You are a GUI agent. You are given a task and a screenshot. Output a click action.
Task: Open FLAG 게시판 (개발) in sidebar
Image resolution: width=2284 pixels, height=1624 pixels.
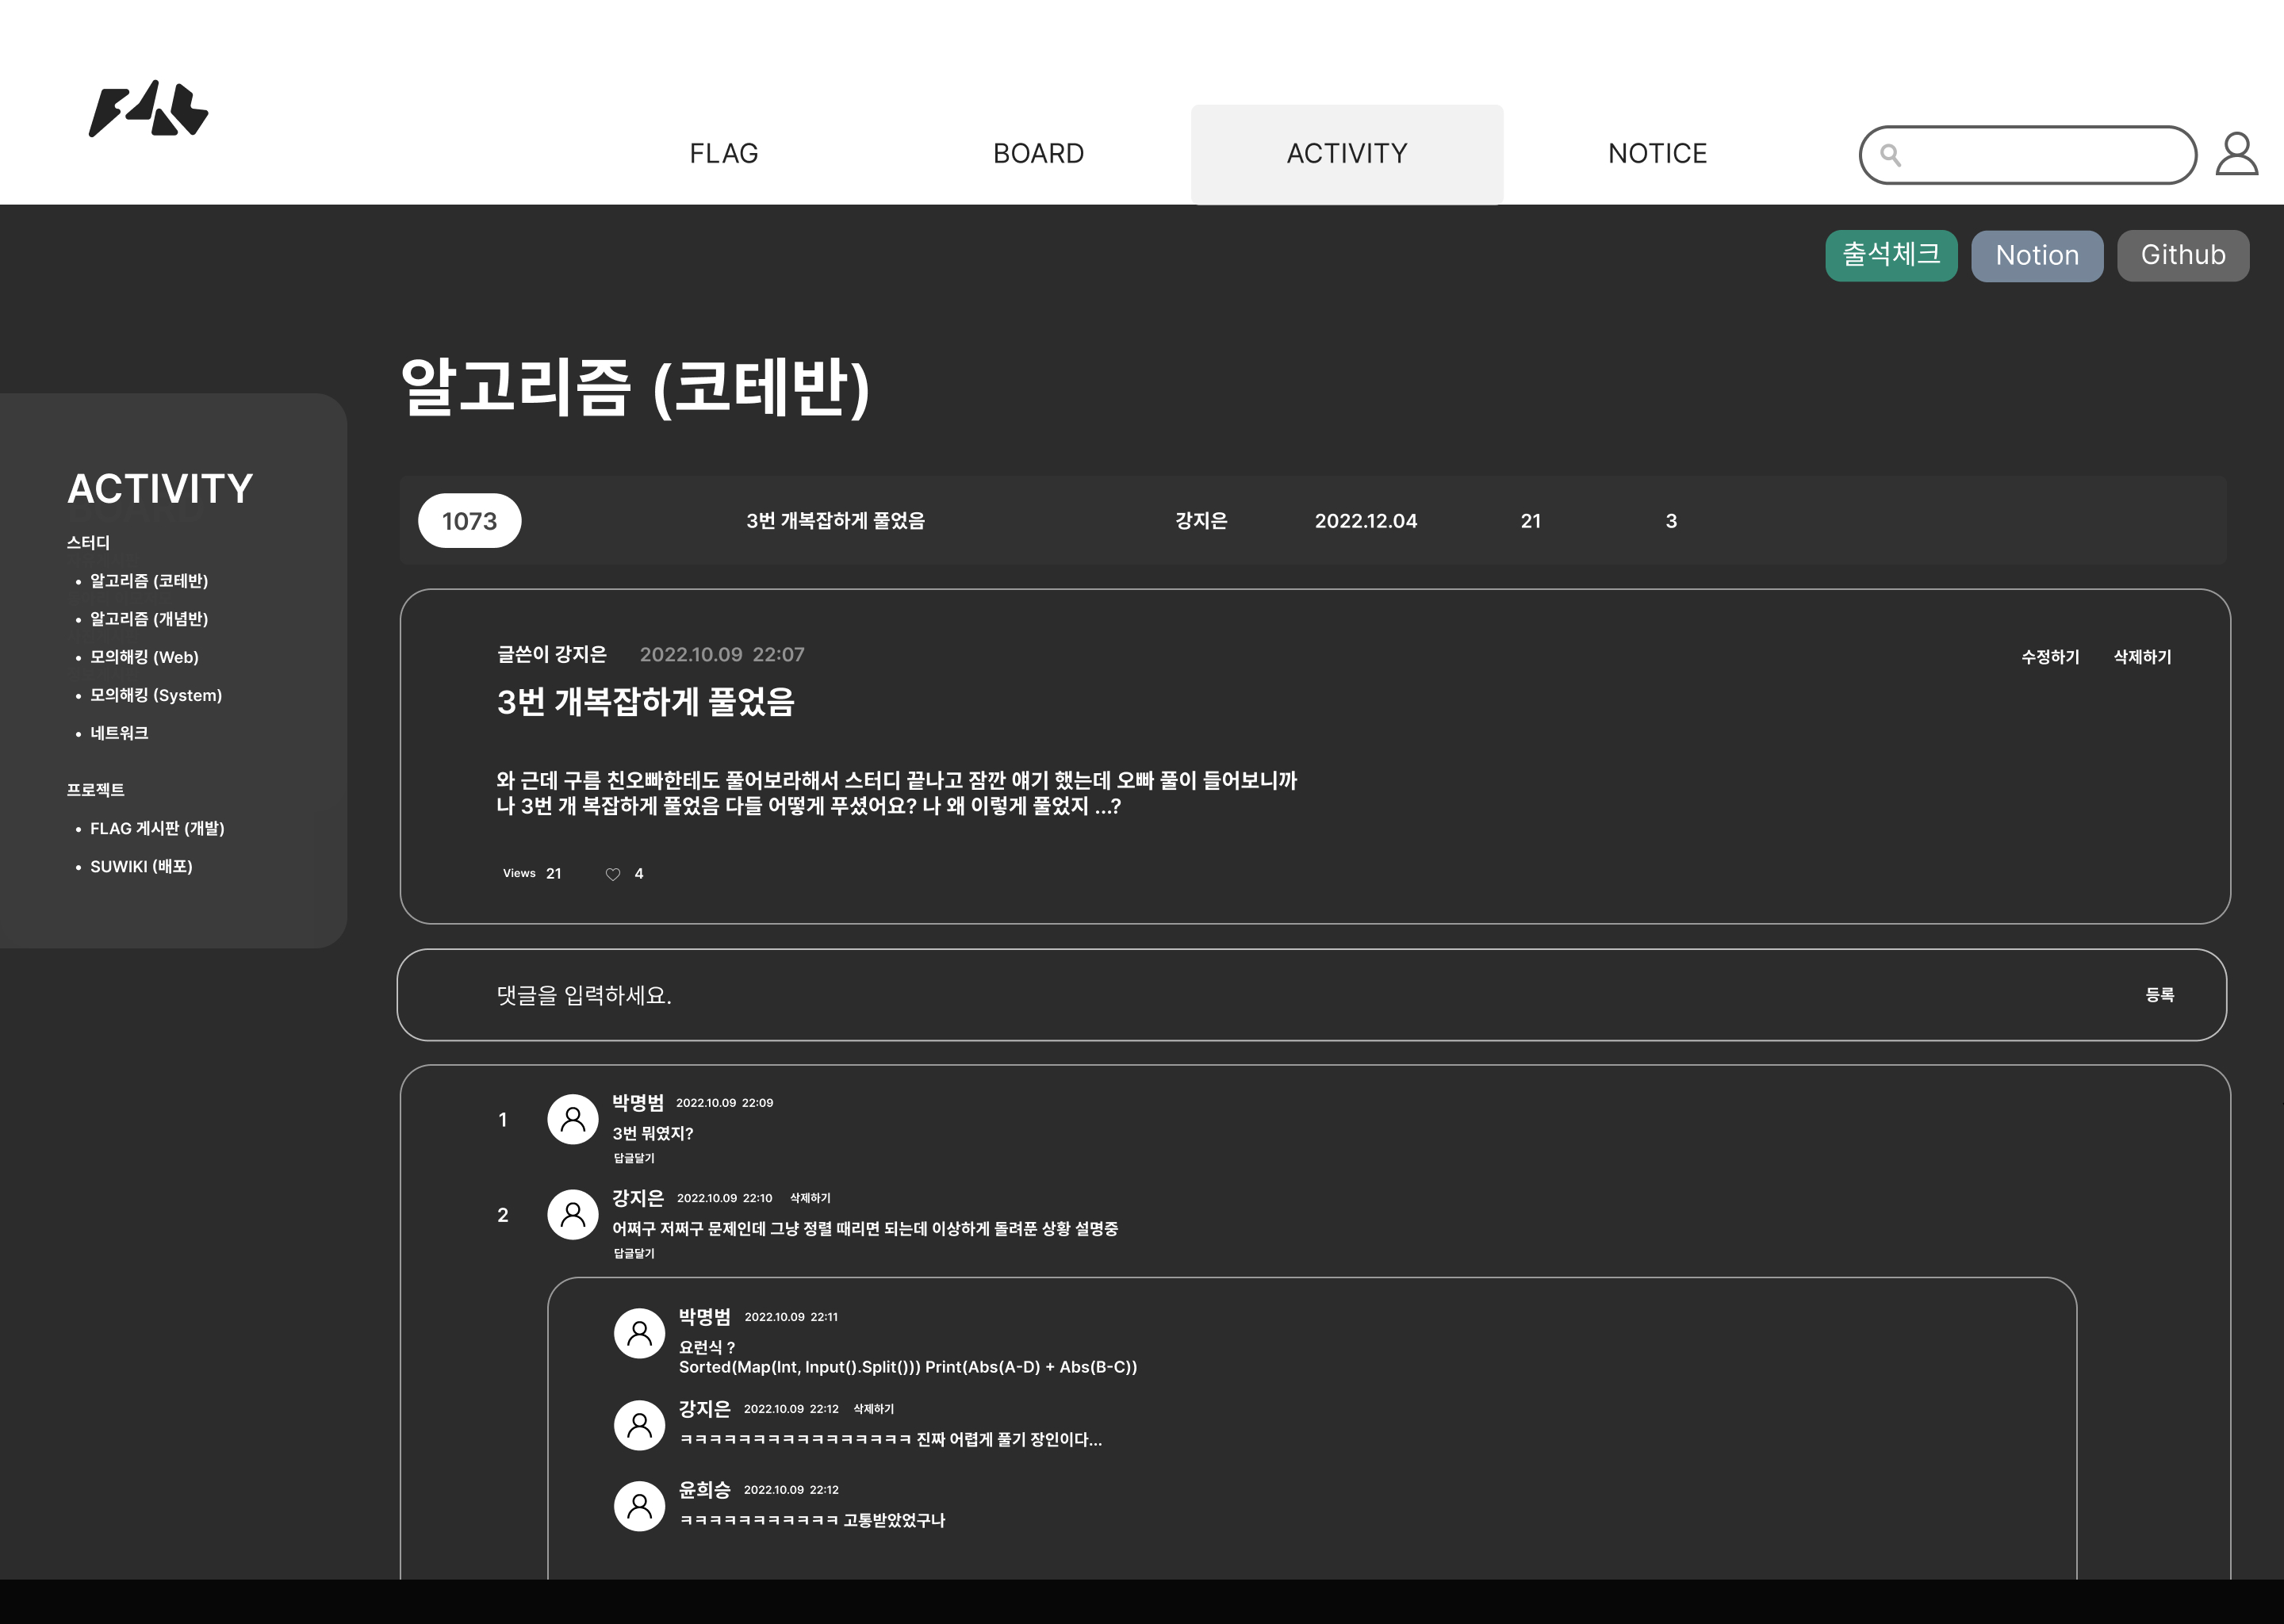pos(157,828)
